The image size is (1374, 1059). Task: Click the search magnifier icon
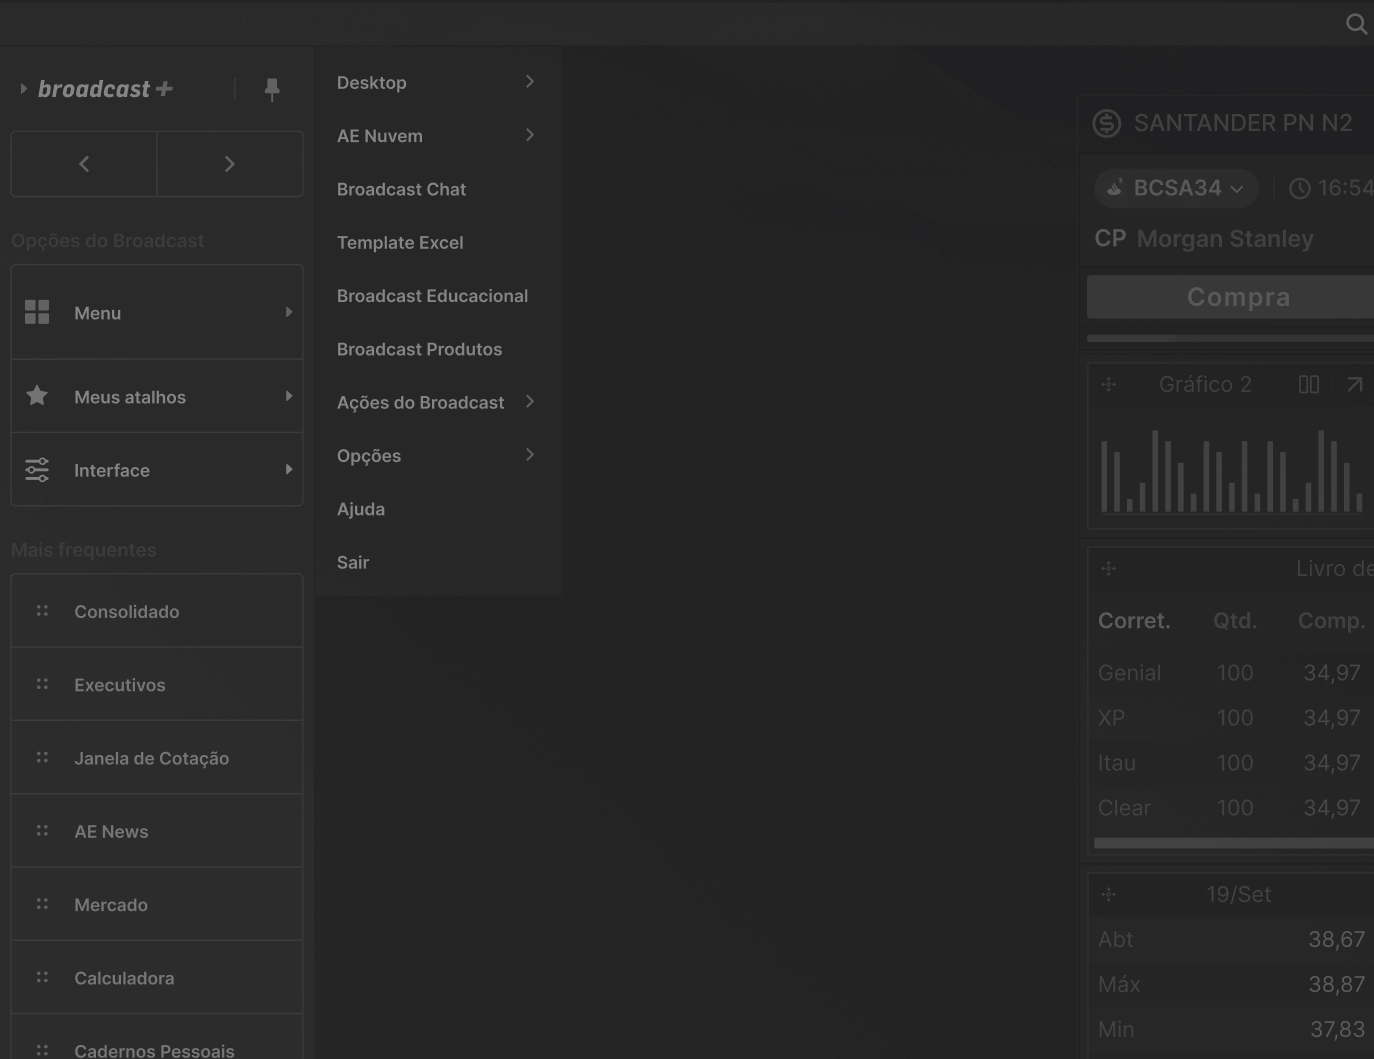[1356, 24]
